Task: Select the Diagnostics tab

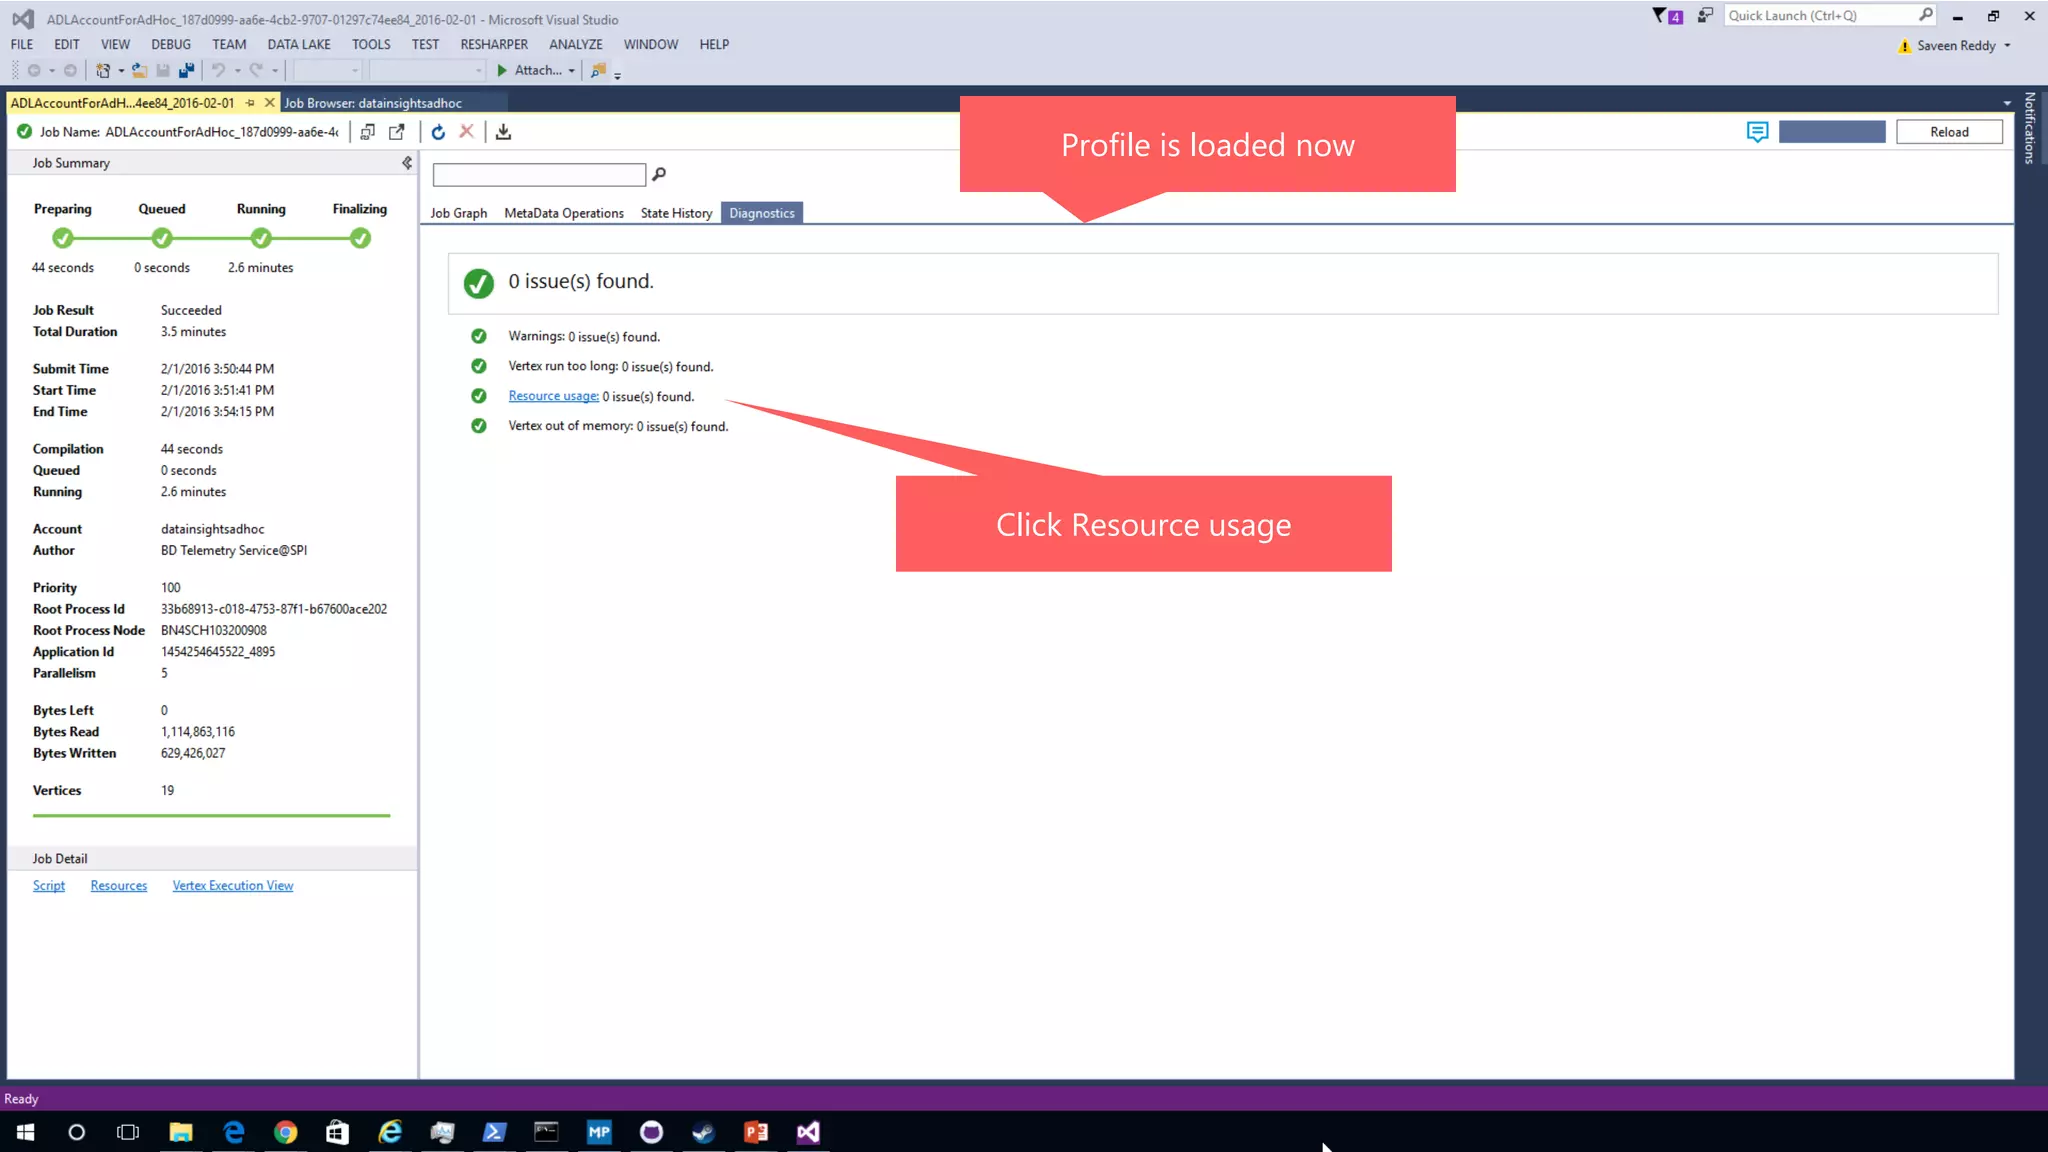Action: click(762, 213)
